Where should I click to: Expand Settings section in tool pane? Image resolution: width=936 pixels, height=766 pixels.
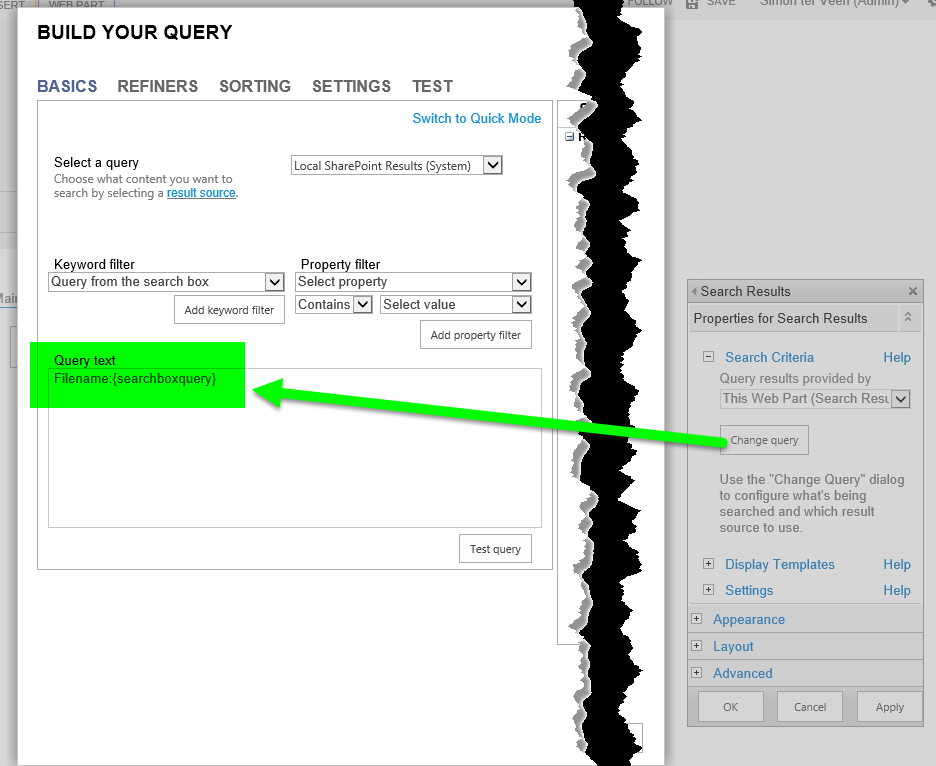(x=709, y=590)
